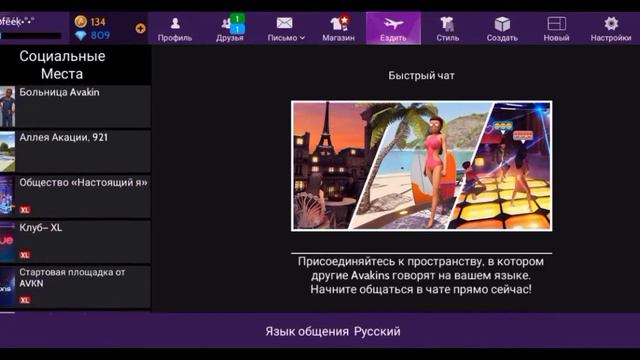Tap the gold coin balance 134
The width and height of the screenshot is (640, 360).
click(x=90, y=21)
